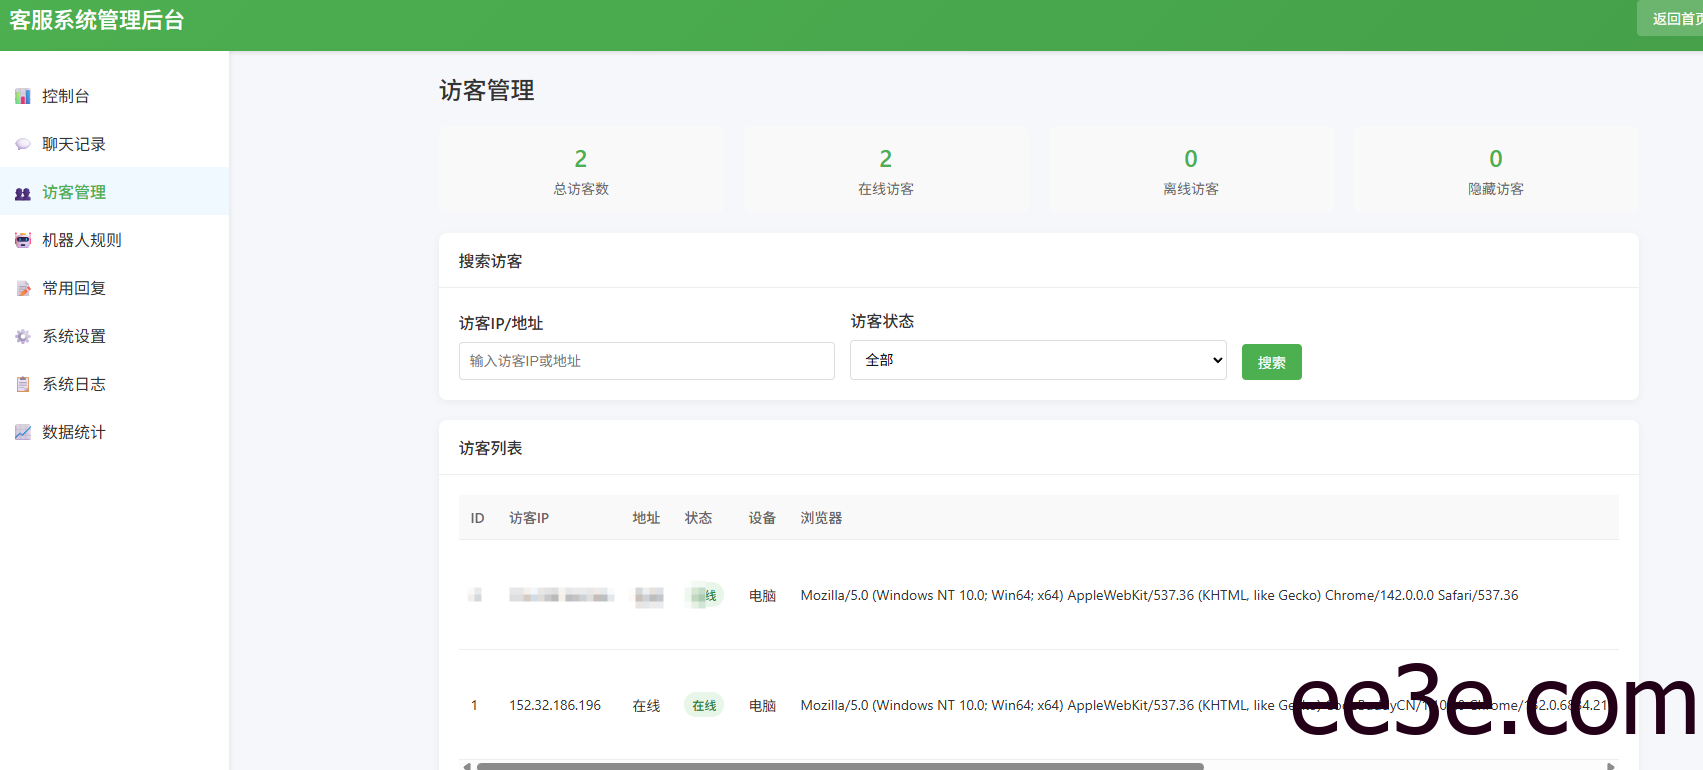Click visitor IP 152.32.186.196
Viewport: 1703px width, 770px height.
pyautogui.click(x=555, y=706)
